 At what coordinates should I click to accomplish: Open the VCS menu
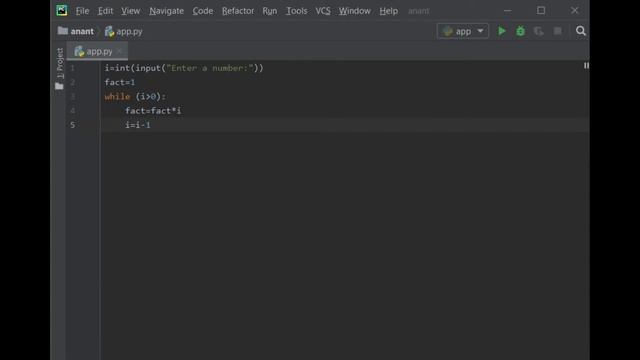[322, 11]
